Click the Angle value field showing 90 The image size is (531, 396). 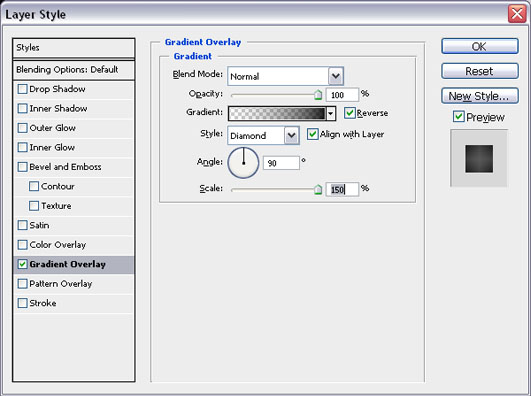click(281, 163)
